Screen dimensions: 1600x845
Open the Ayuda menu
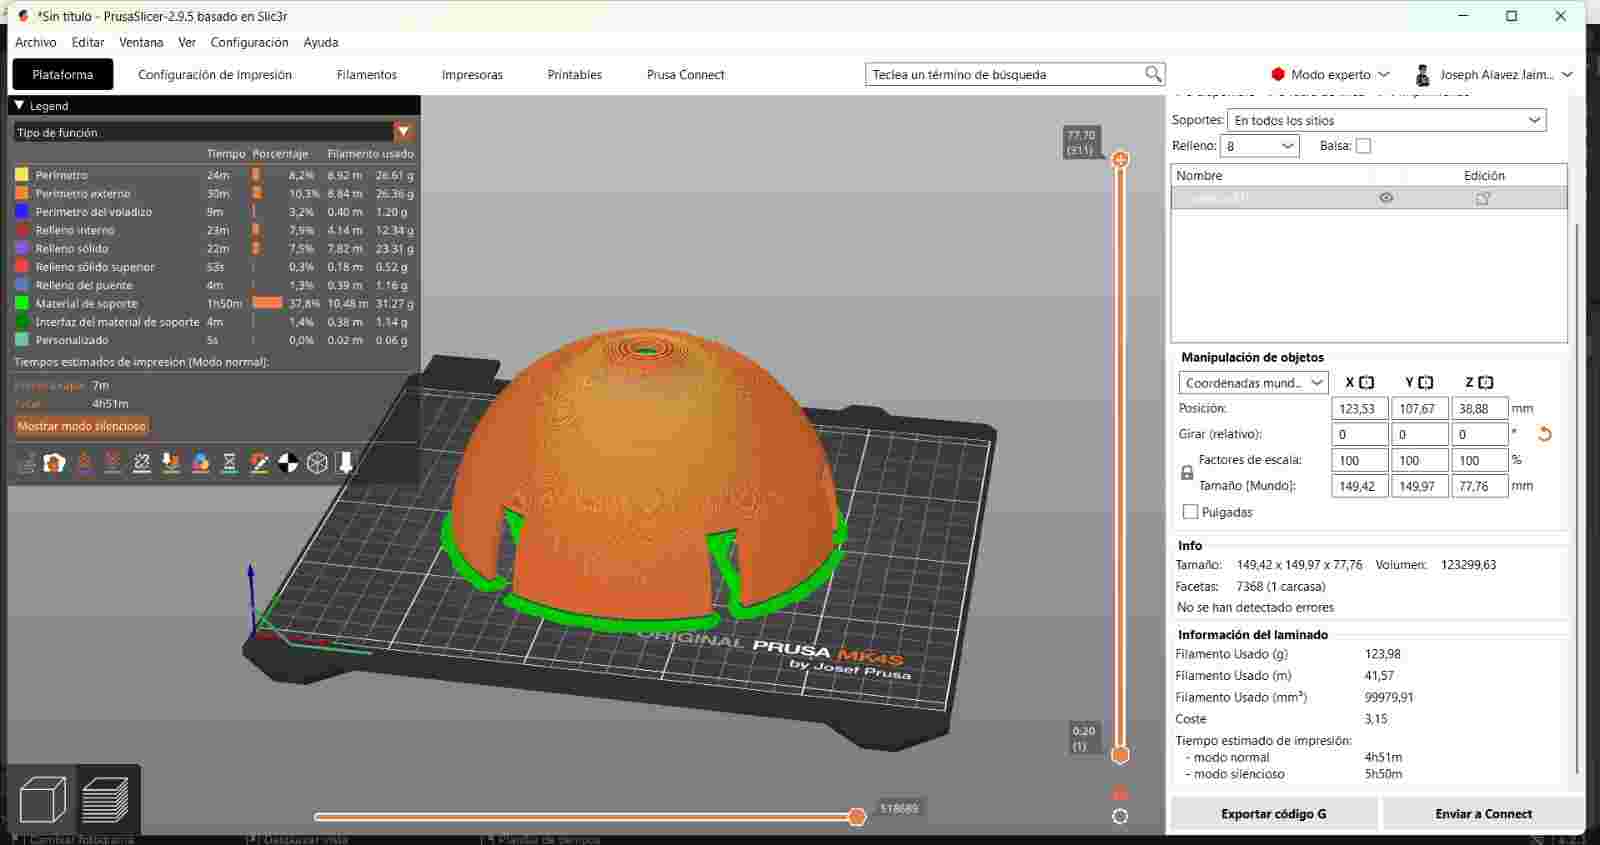pos(321,42)
